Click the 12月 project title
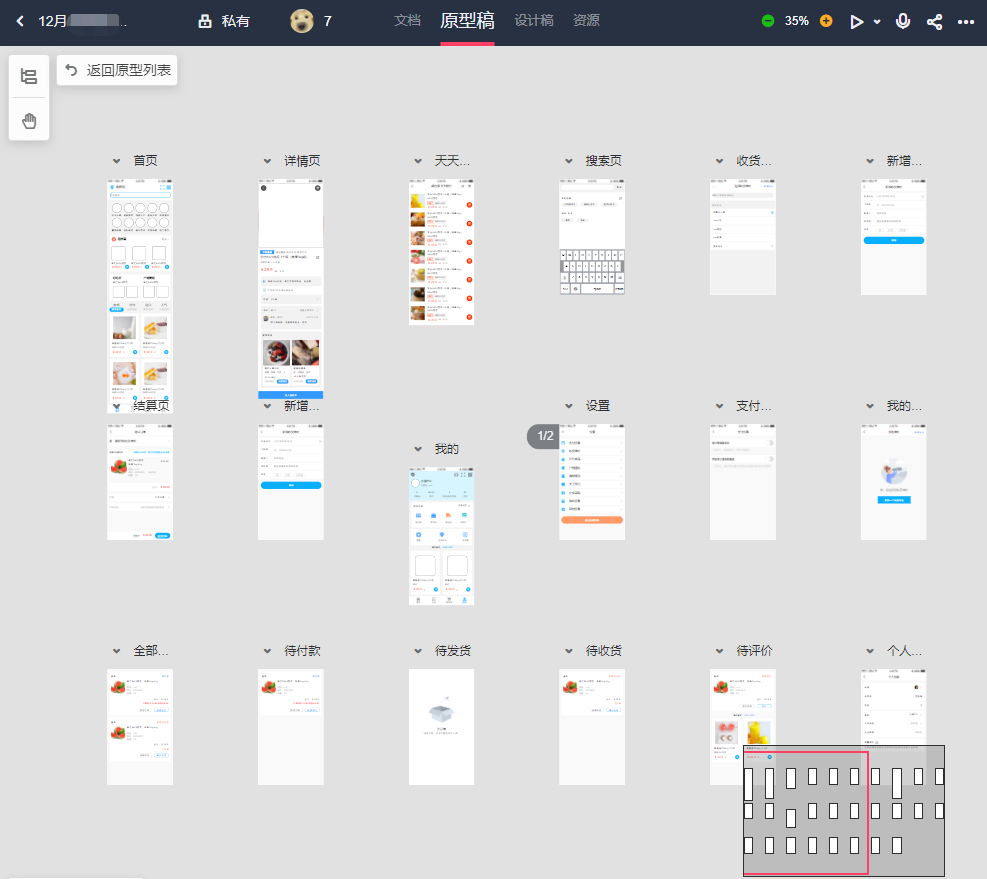 click(82, 21)
